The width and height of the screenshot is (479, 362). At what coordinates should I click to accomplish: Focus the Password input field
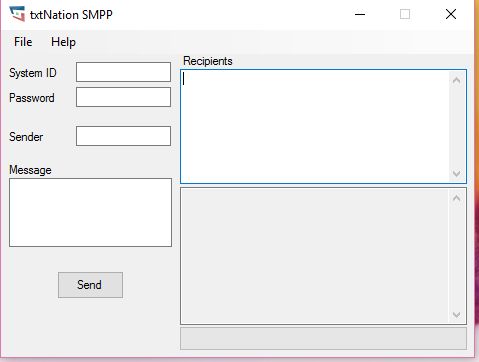[x=123, y=97]
